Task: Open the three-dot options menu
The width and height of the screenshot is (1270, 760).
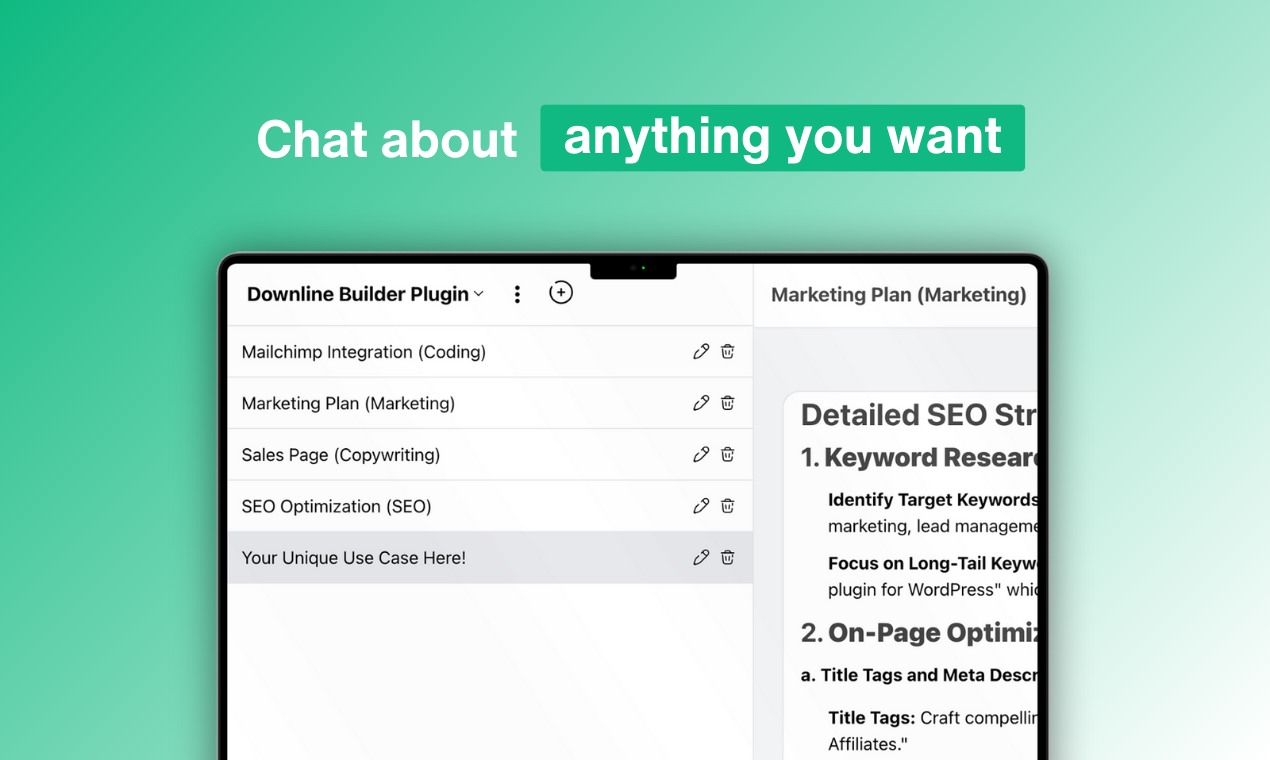Action: click(x=517, y=294)
